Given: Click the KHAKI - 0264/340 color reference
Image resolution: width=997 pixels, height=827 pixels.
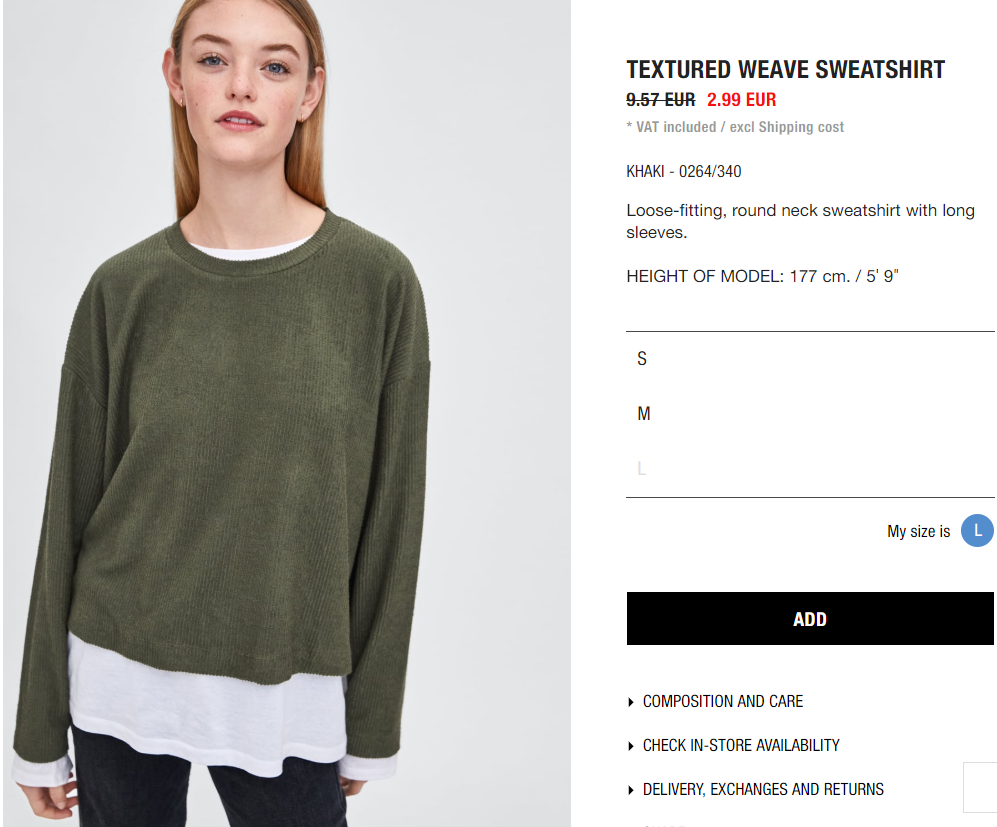Looking at the screenshot, I should click(x=684, y=172).
